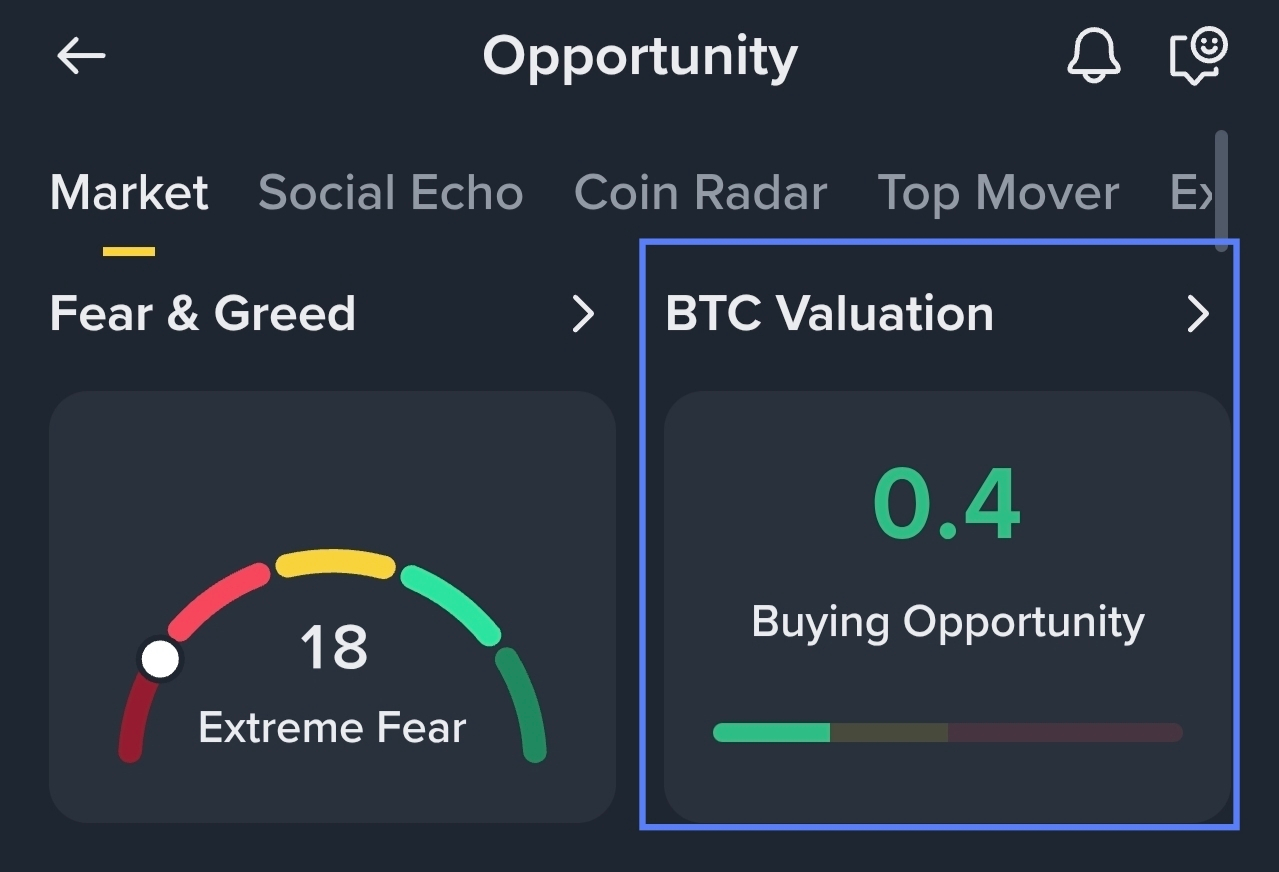Tap the back arrow icon
This screenshot has height=872, width=1279.
tap(81, 56)
